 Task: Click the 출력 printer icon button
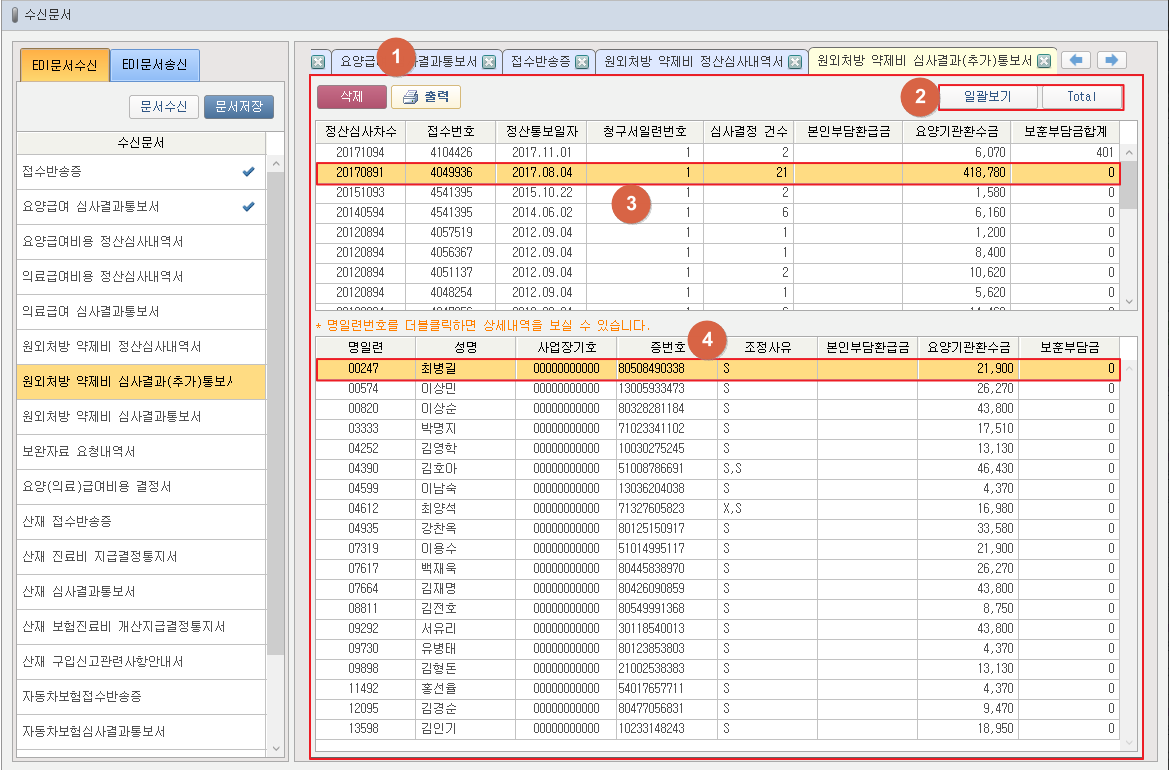click(426, 97)
